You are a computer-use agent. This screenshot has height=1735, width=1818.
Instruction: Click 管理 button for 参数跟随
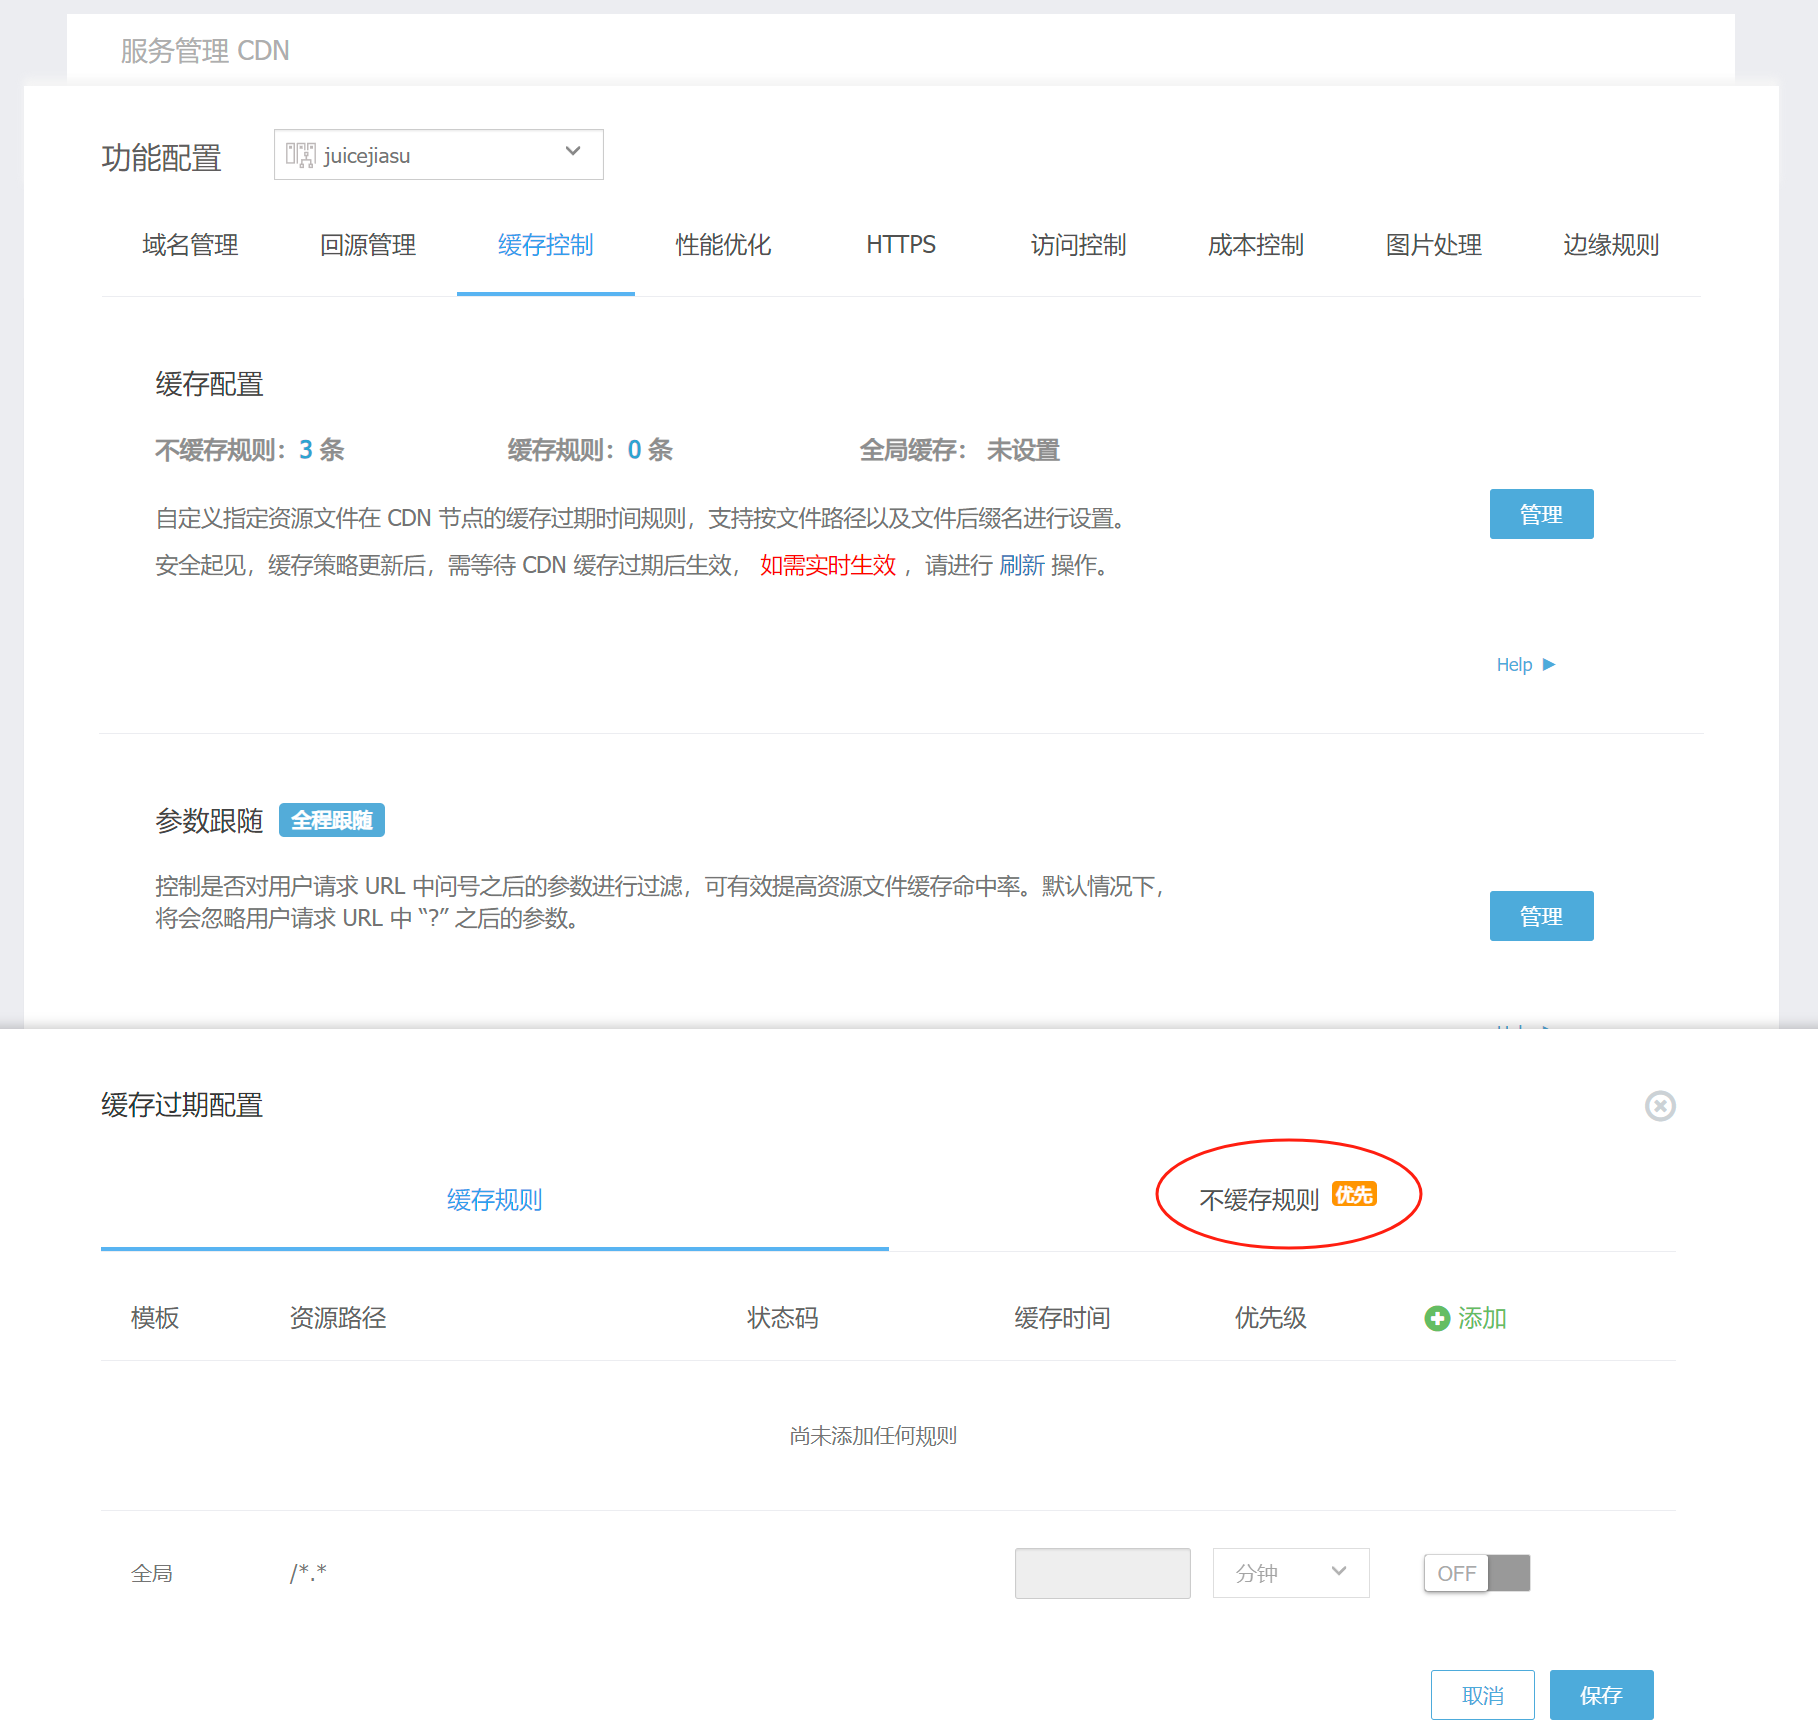[x=1541, y=916]
